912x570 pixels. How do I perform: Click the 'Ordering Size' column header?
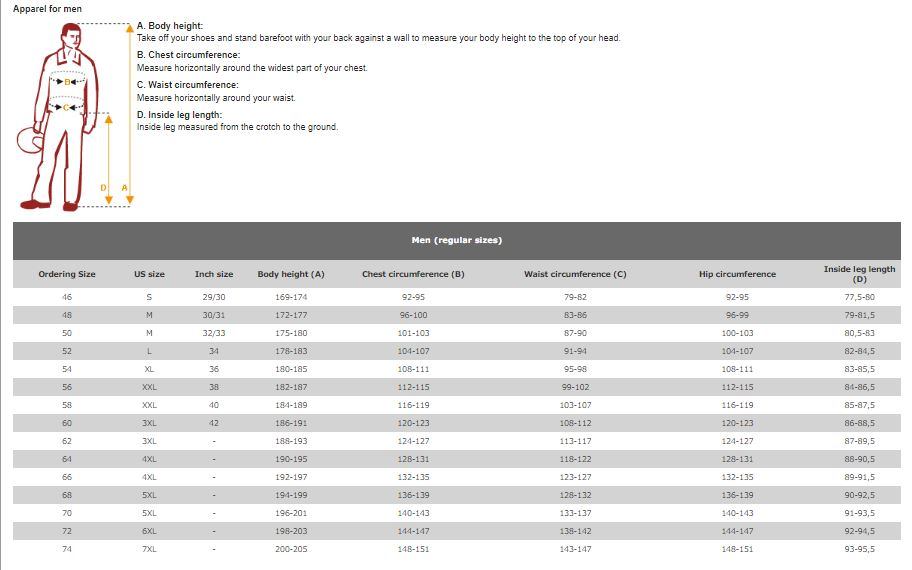pos(67,274)
